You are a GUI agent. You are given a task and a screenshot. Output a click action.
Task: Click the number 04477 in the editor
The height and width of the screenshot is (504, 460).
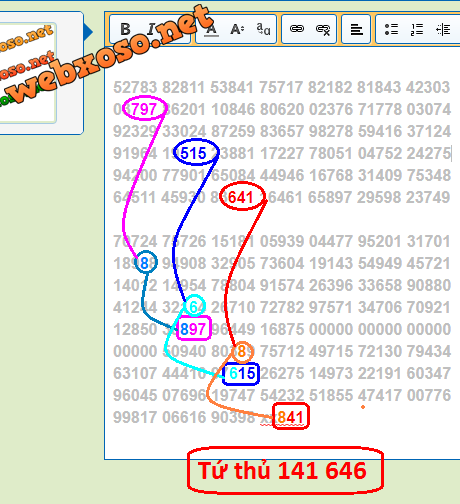point(331,241)
